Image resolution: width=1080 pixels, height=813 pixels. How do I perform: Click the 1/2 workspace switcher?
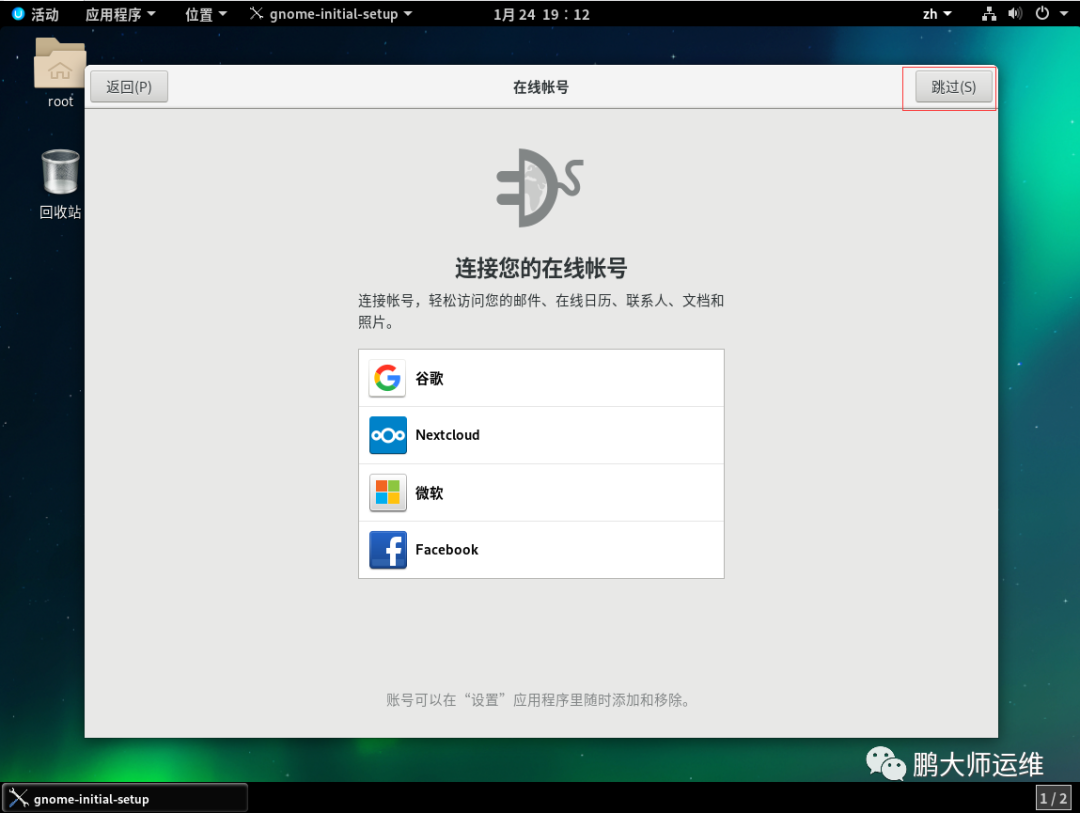tap(1053, 799)
